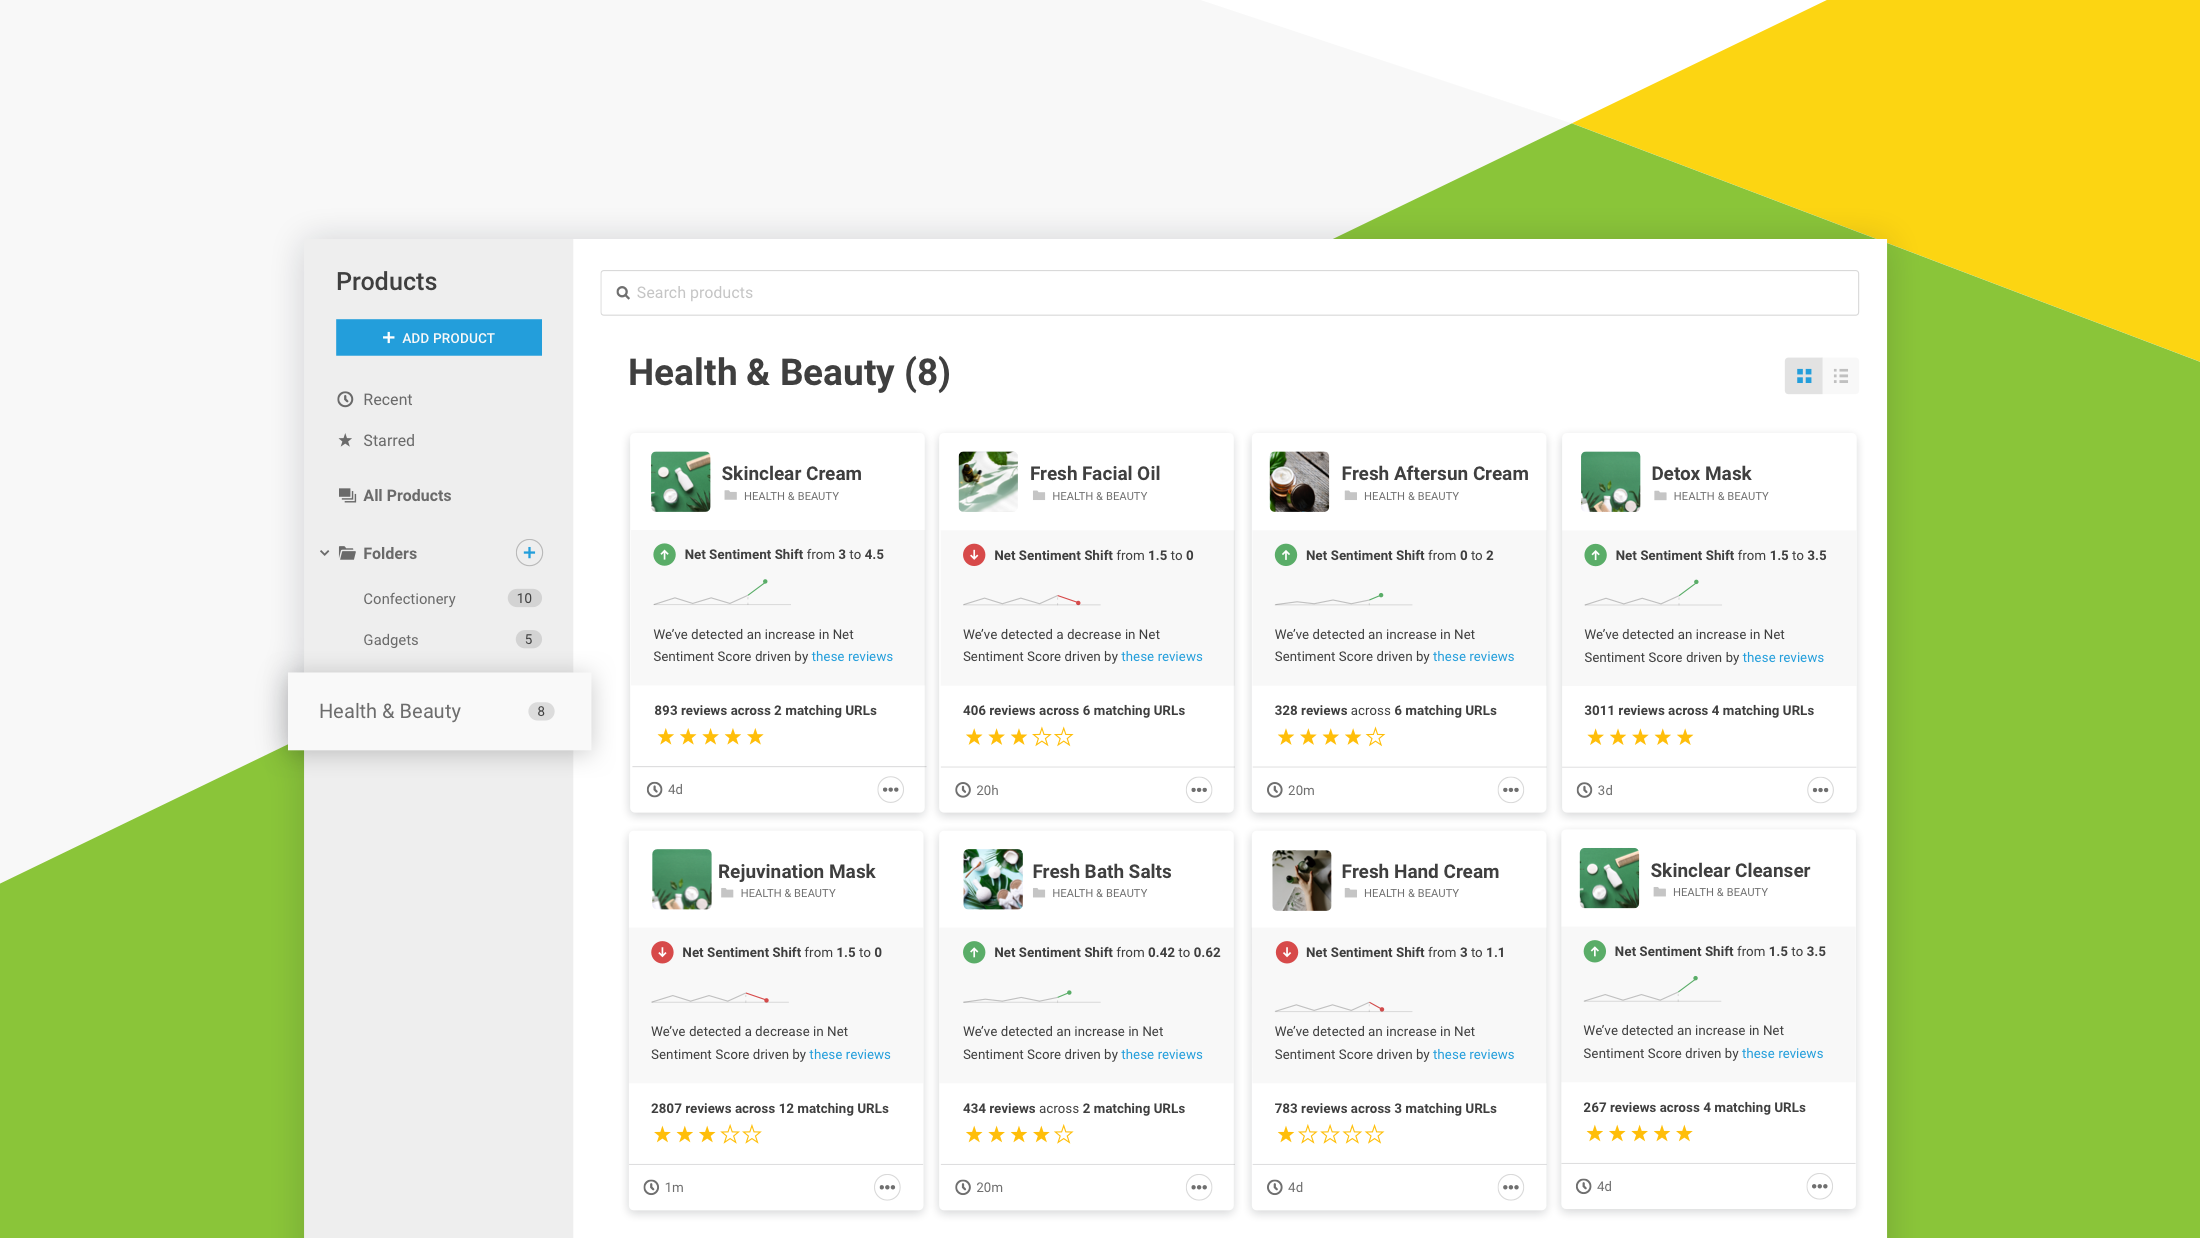This screenshot has height=1238, width=2200.
Task: Click the clock icon on Detox Mask card
Action: (x=1584, y=789)
